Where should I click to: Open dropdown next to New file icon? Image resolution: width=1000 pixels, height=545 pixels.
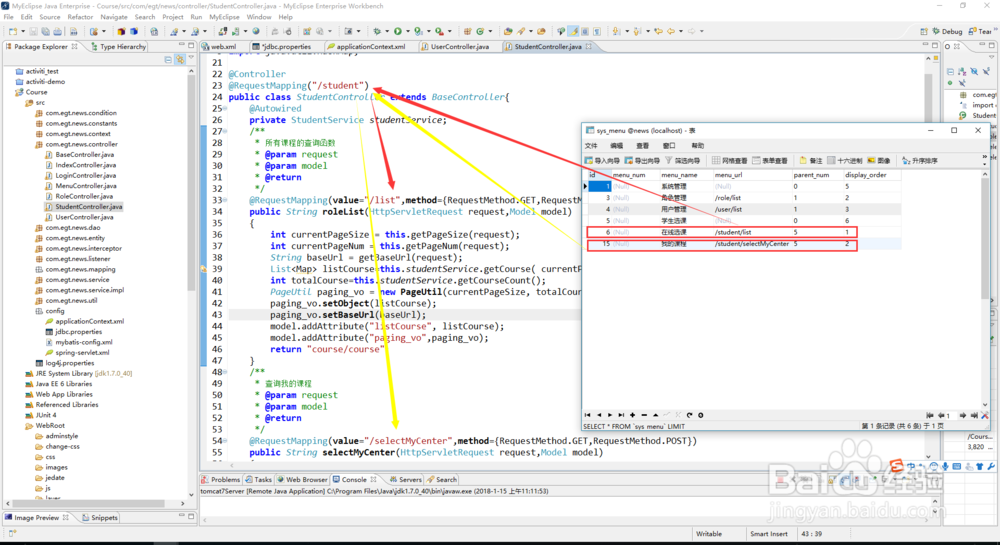[x=22, y=31]
